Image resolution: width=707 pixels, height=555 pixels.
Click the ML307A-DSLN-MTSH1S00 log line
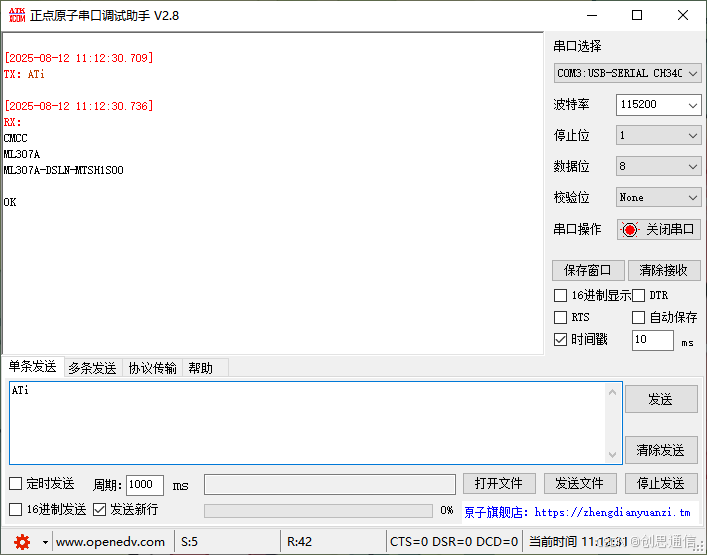64,170
